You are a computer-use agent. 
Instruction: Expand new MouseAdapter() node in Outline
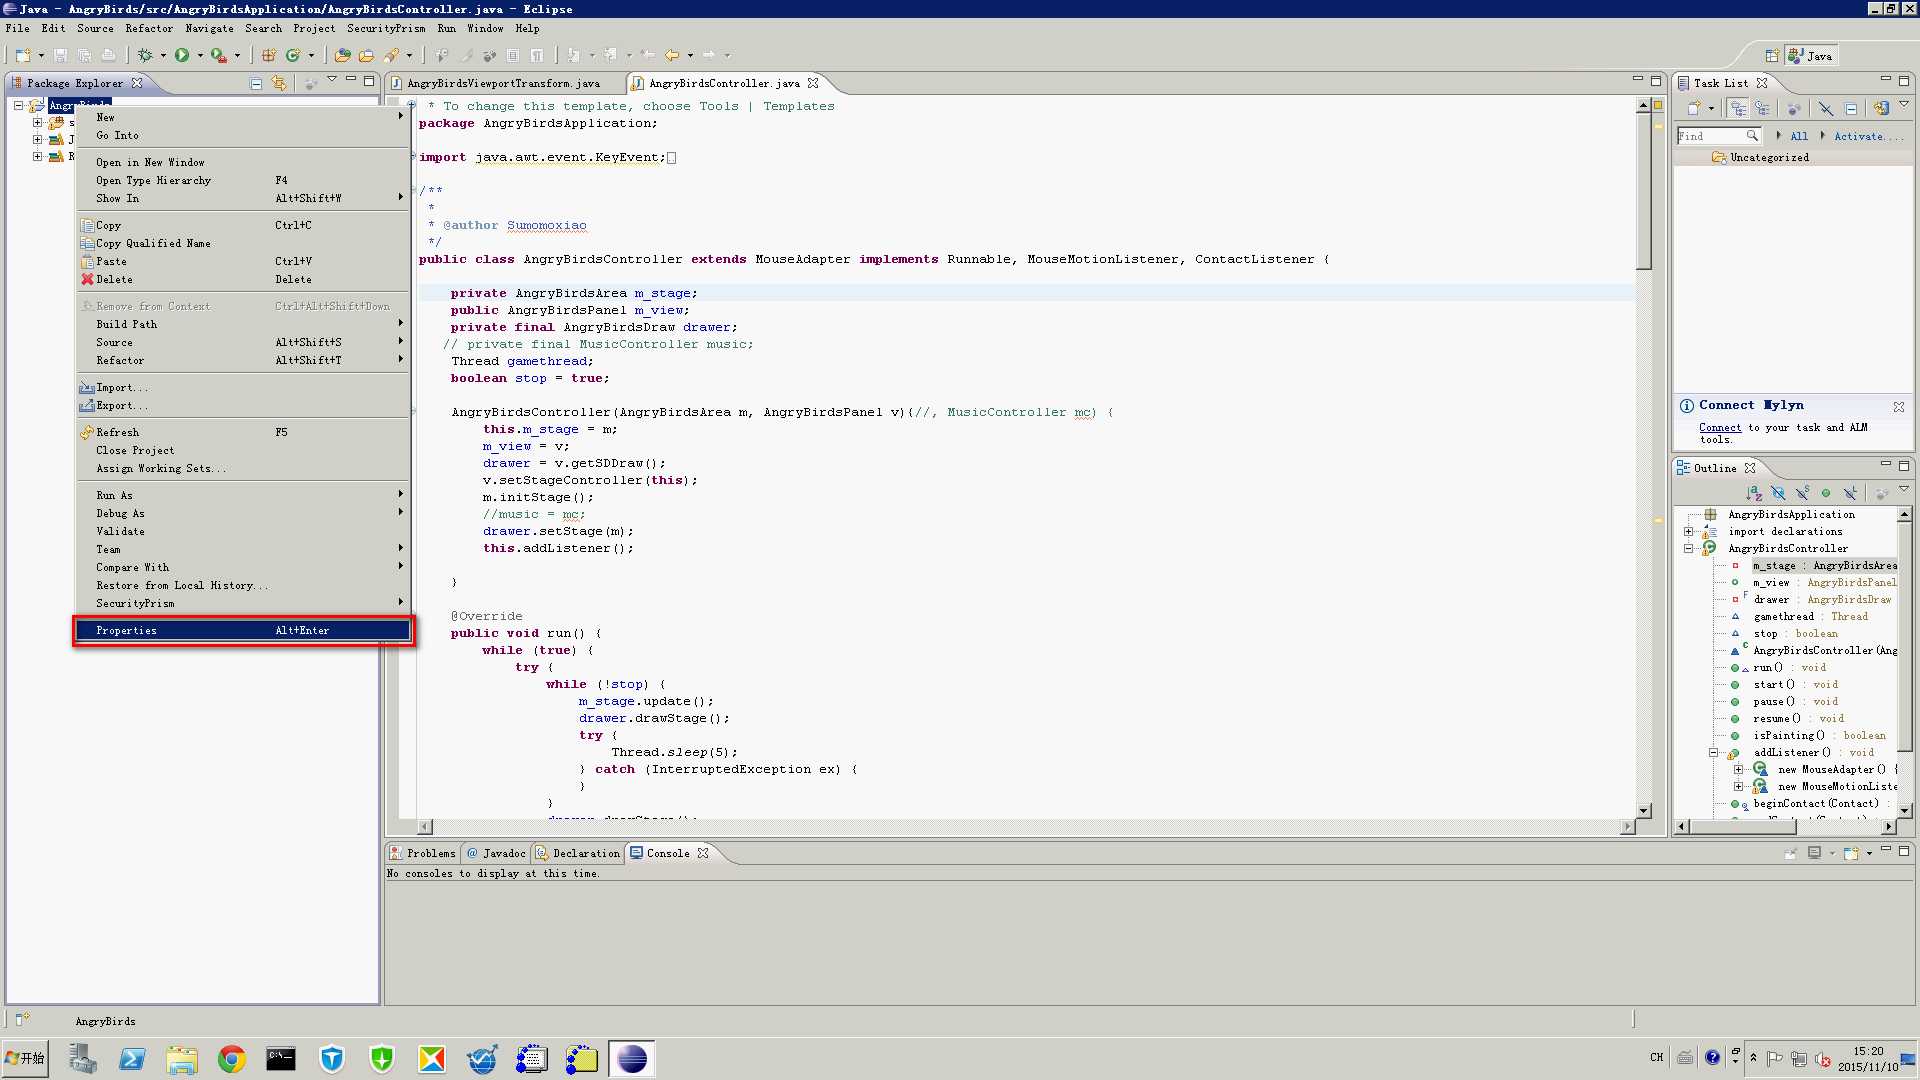coord(1738,770)
